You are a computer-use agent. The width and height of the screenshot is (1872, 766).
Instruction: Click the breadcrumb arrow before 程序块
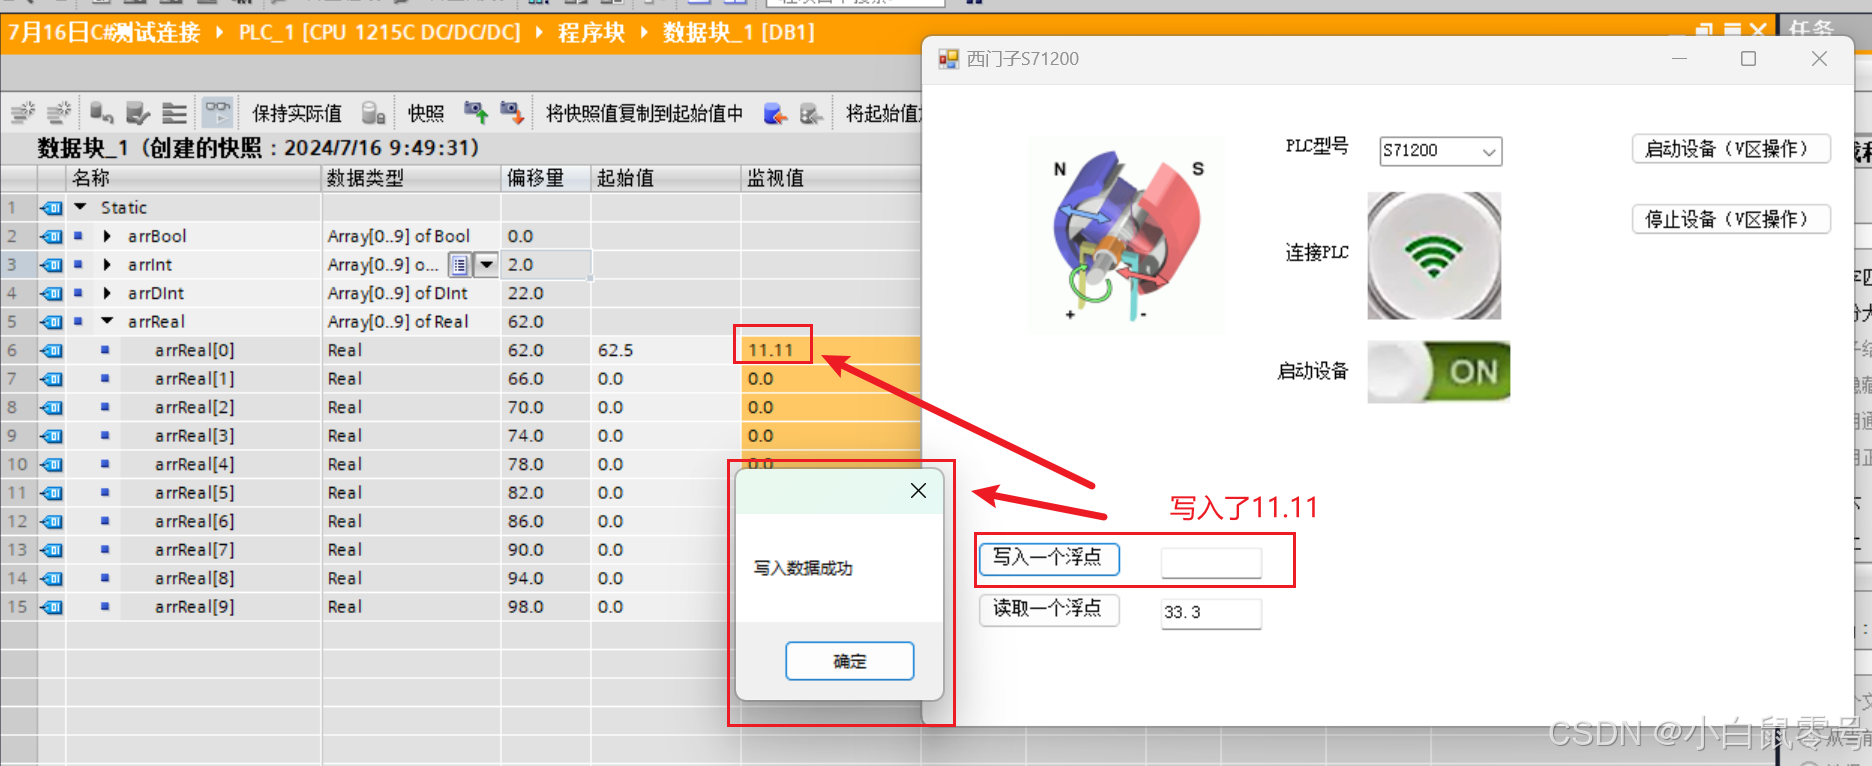coord(539,32)
